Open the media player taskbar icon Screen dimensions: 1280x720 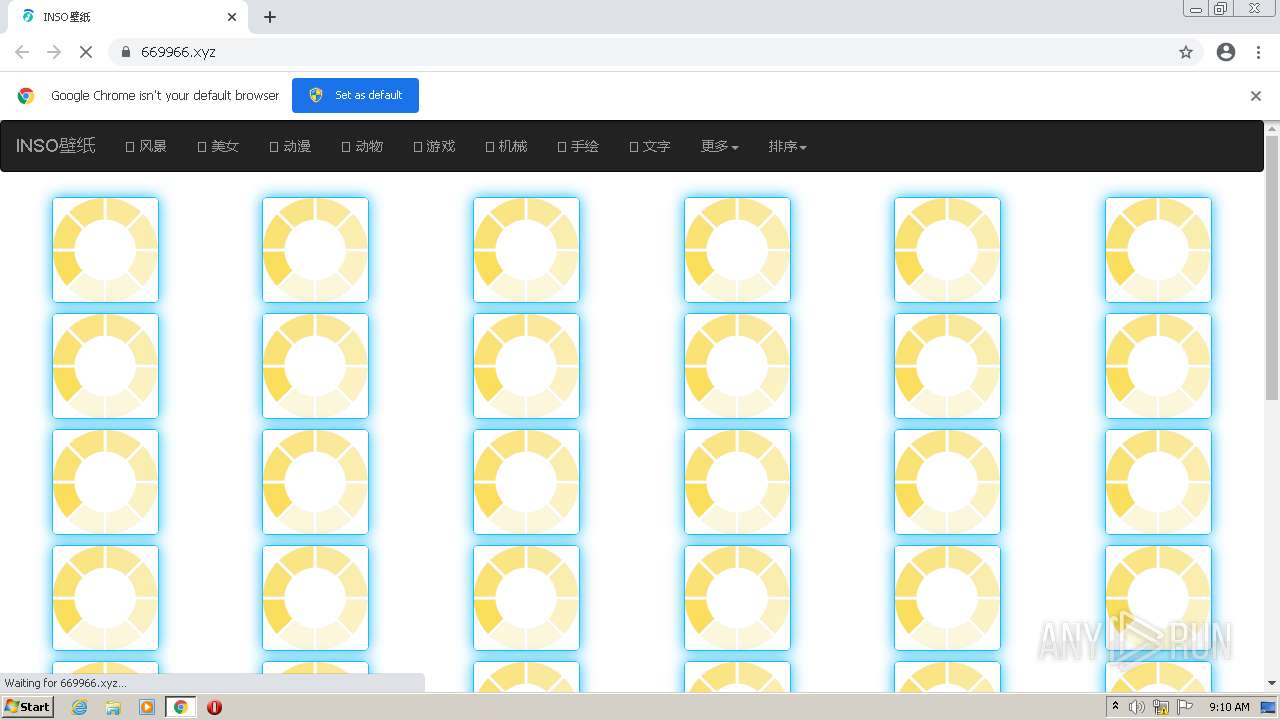point(147,707)
